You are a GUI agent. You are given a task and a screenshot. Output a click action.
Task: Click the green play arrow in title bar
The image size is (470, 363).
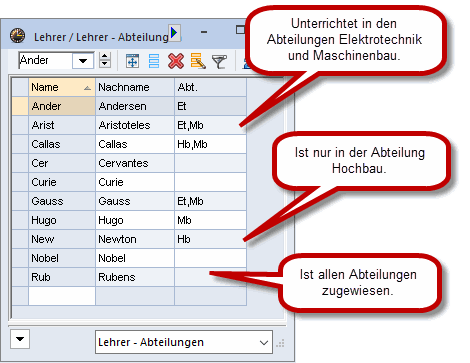[x=174, y=33]
